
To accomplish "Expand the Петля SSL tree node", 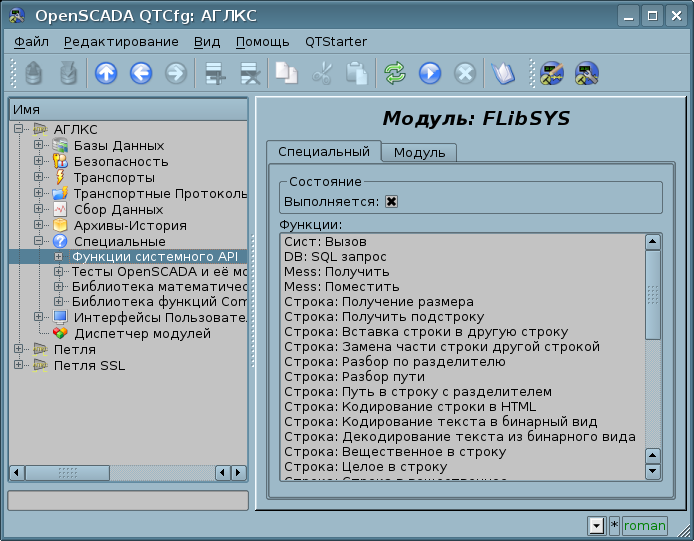I will coord(18,366).
